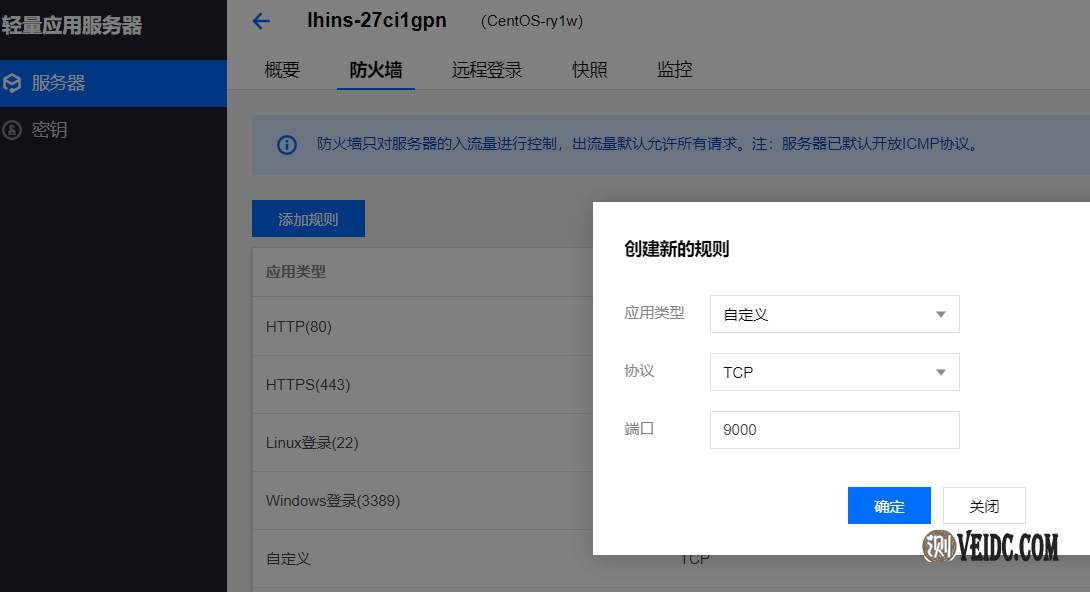Click the key icon in sidebar

(x=12, y=130)
